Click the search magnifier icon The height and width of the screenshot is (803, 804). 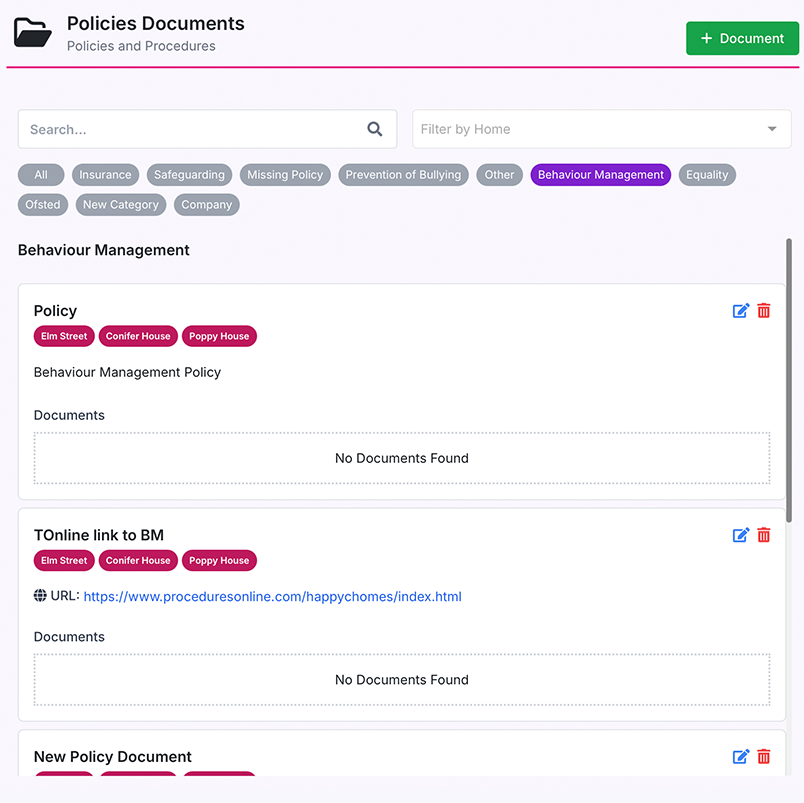[x=374, y=129]
